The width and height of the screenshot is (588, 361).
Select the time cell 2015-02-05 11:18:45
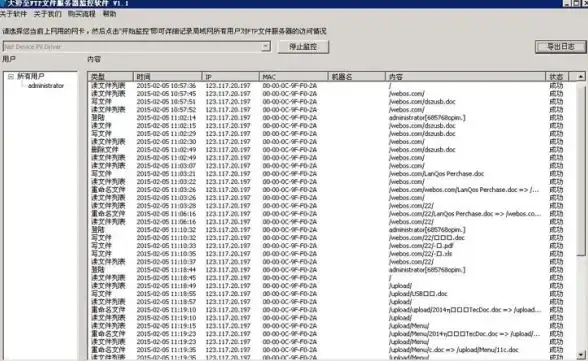click(166, 278)
